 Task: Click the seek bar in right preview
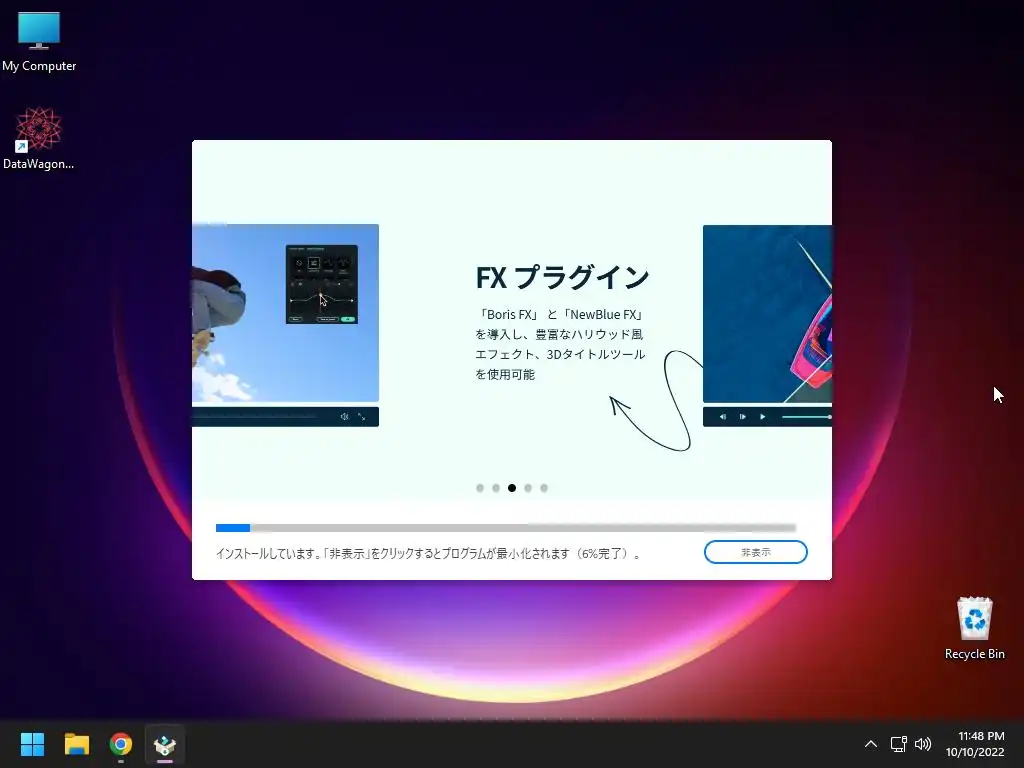(x=807, y=417)
